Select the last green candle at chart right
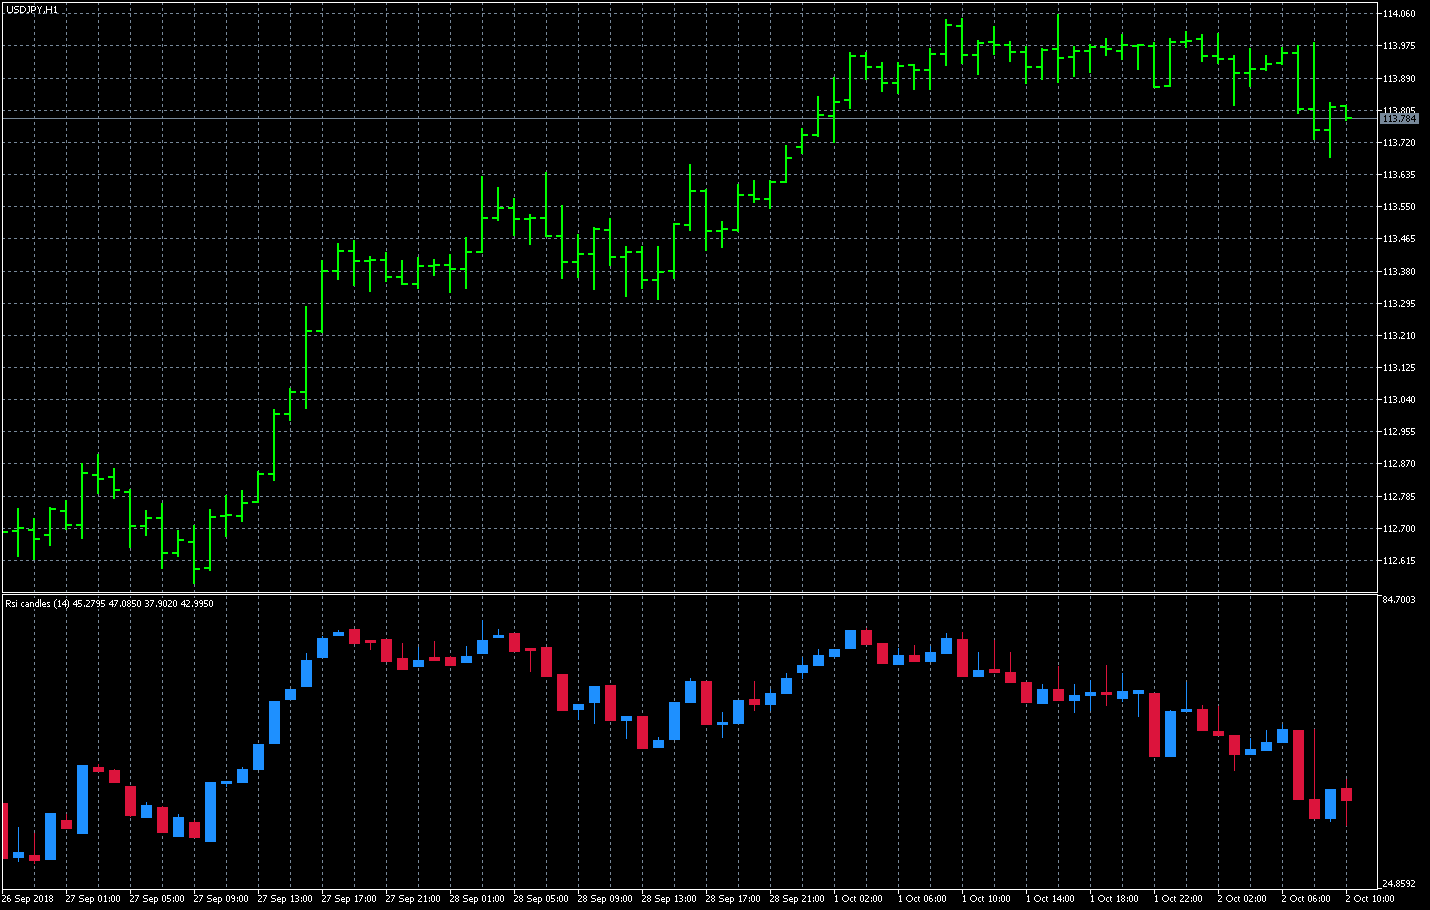 coord(1345,115)
